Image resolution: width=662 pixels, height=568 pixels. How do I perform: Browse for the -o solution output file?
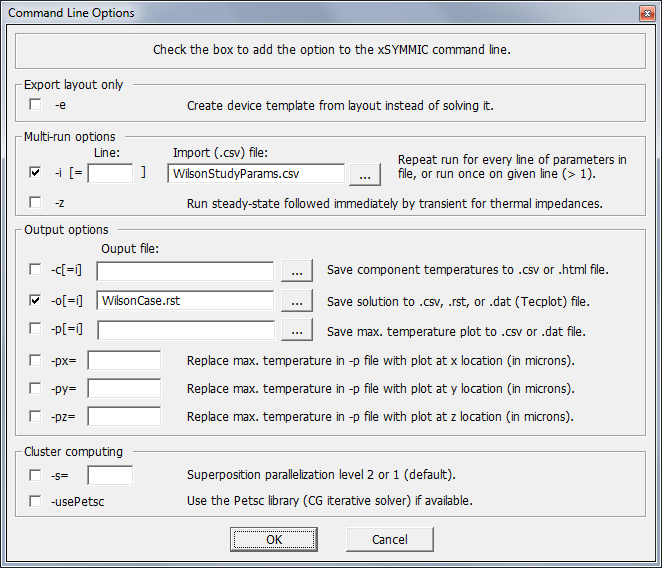click(x=297, y=300)
